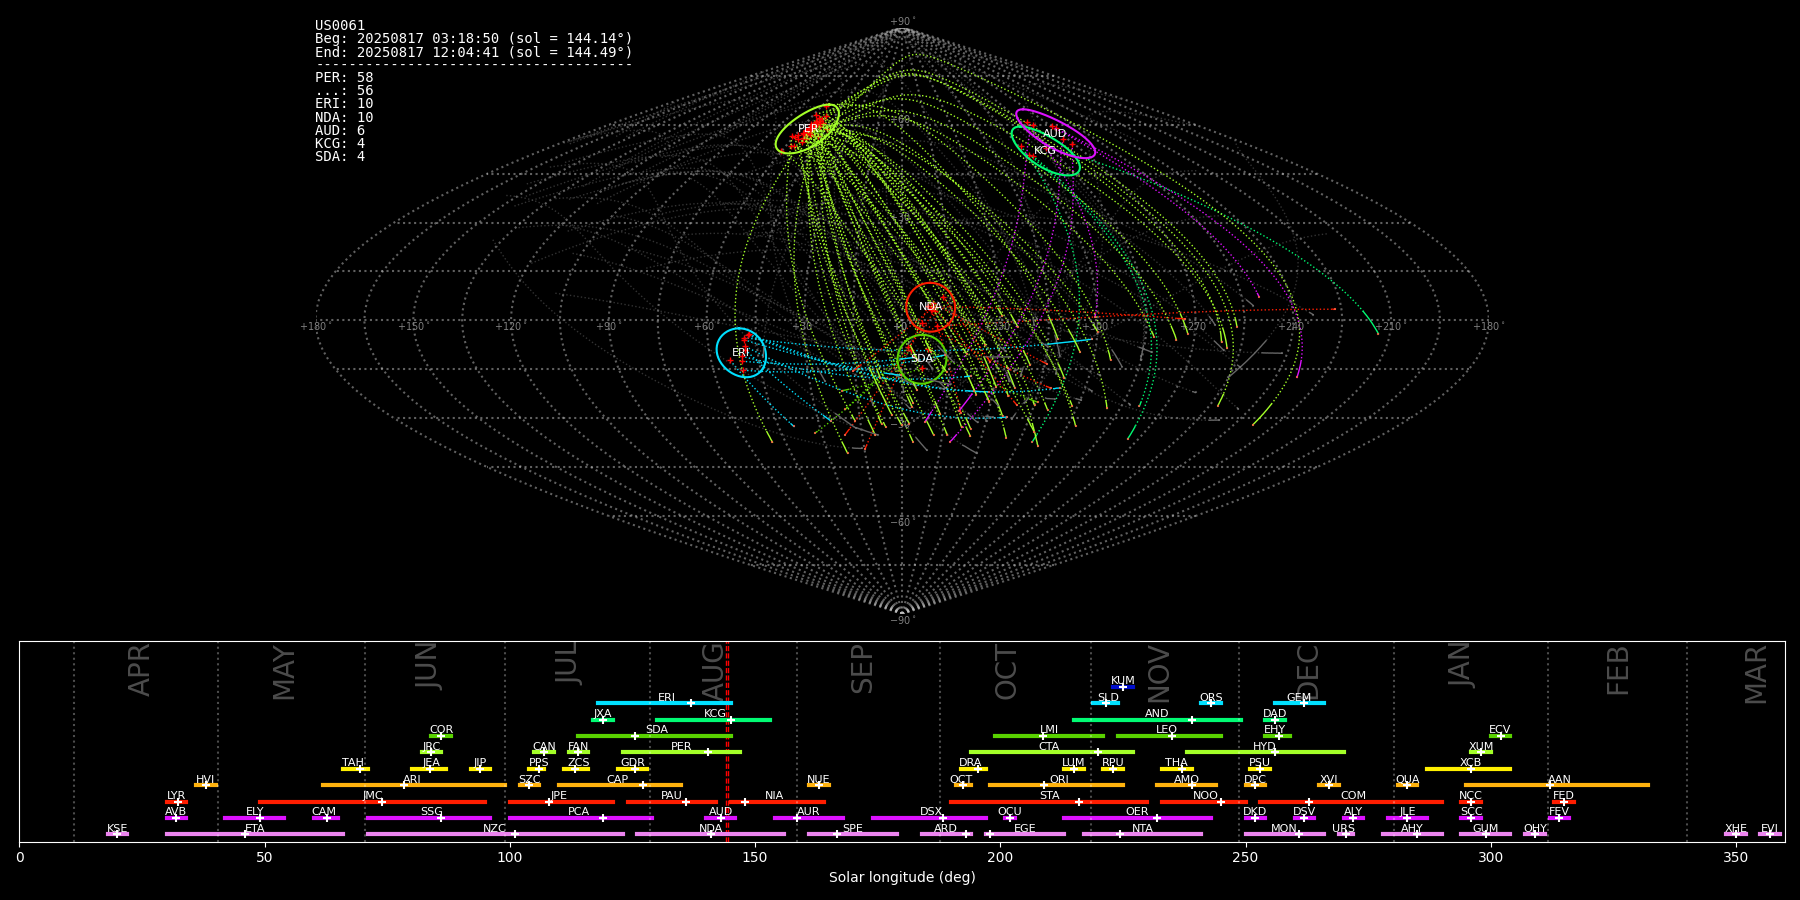The height and width of the screenshot is (900, 1800).
Task: Click the LMI shower bar in timeline
Action: (x=1049, y=736)
